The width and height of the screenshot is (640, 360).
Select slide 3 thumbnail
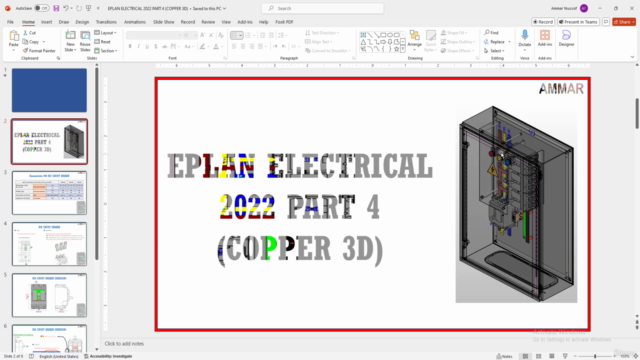pyautogui.click(x=49, y=193)
